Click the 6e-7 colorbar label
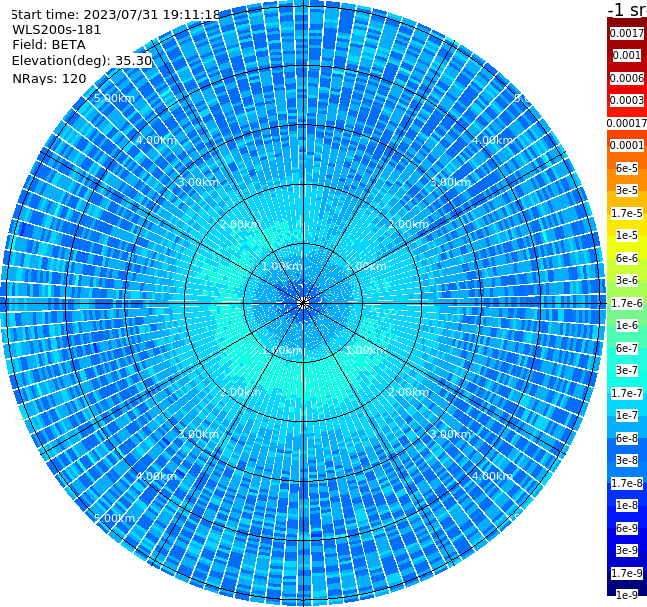This screenshot has width=647, height=607. coord(627,348)
